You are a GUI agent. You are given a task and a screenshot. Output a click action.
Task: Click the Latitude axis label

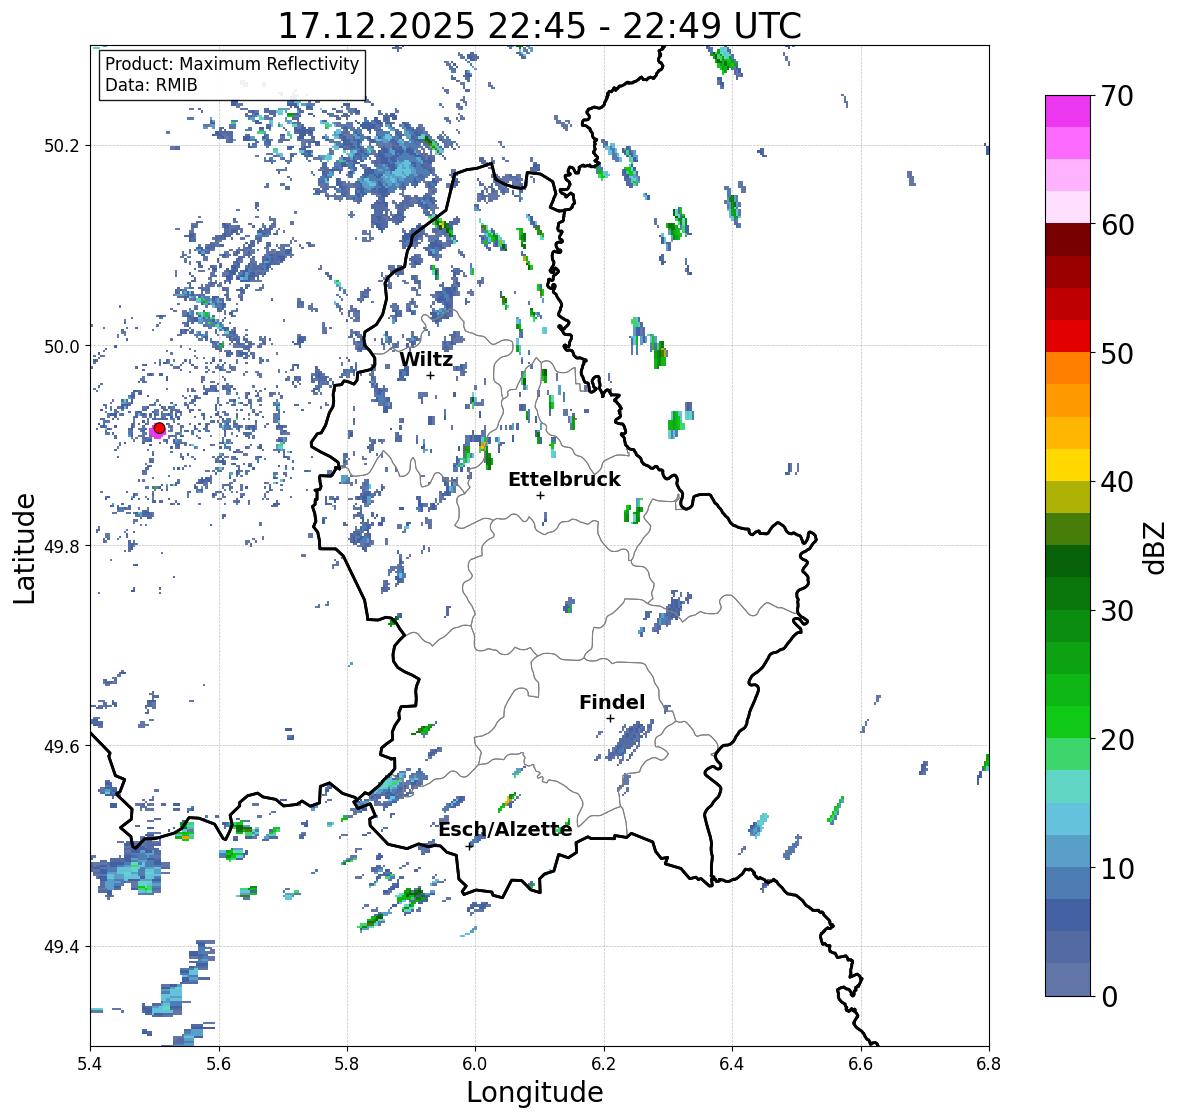tap(24, 548)
